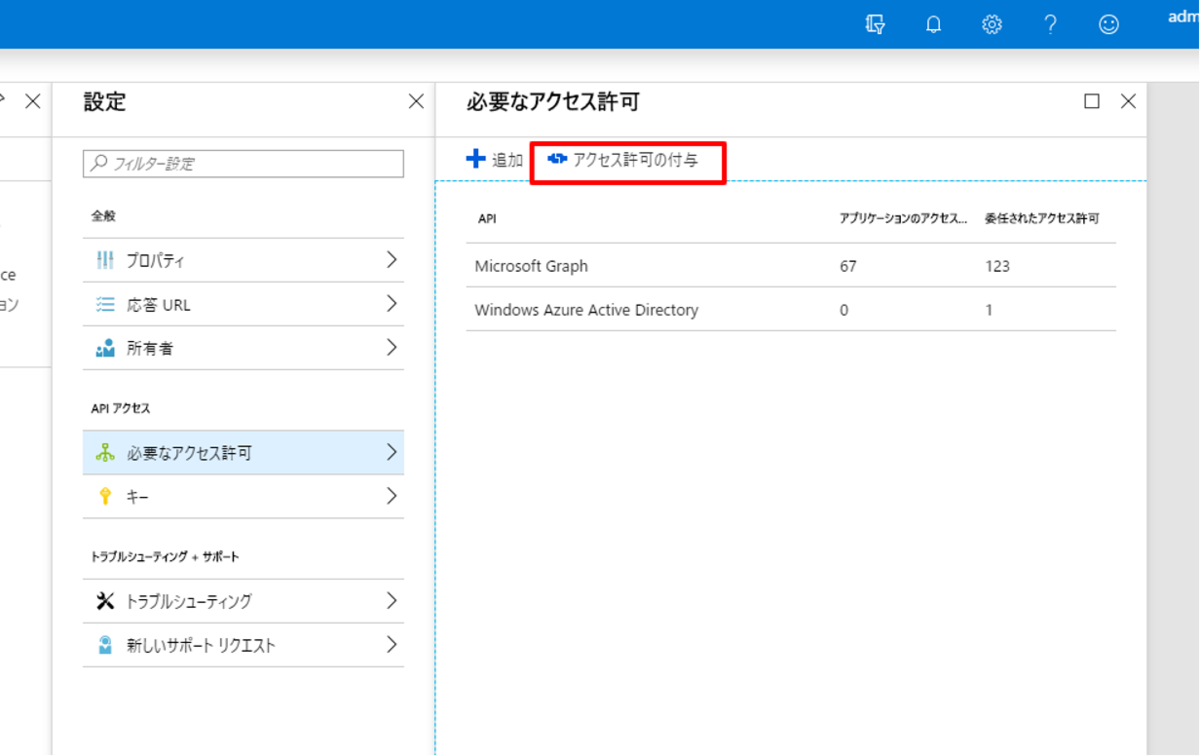Close the 必要なアクセス許可 blade
This screenshot has width=1200, height=756.
coord(1128,101)
